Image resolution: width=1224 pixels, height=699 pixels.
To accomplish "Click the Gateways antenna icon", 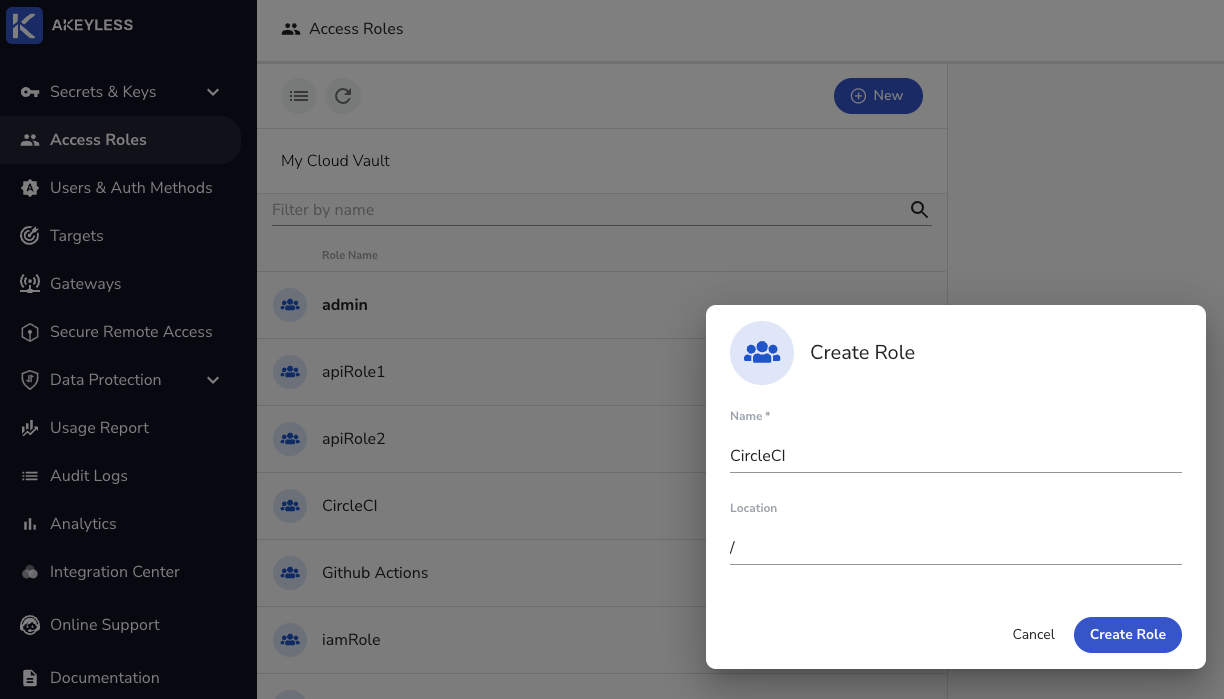I will tap(30, 284).
